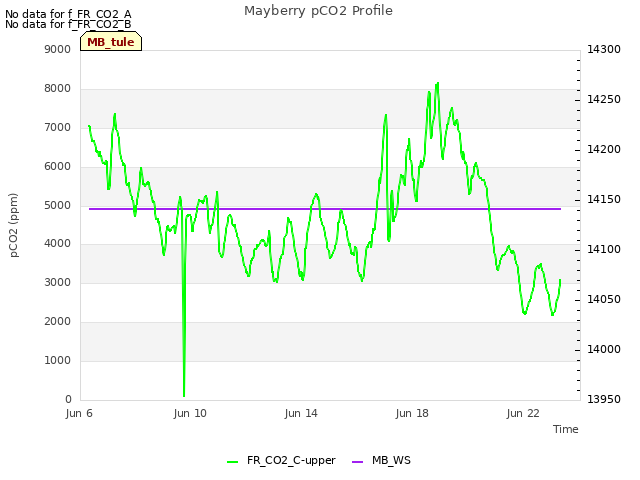Screen dimensions: 640x480
Task: Toggle the MB_WS legend entry
Action: coord(381,460)
